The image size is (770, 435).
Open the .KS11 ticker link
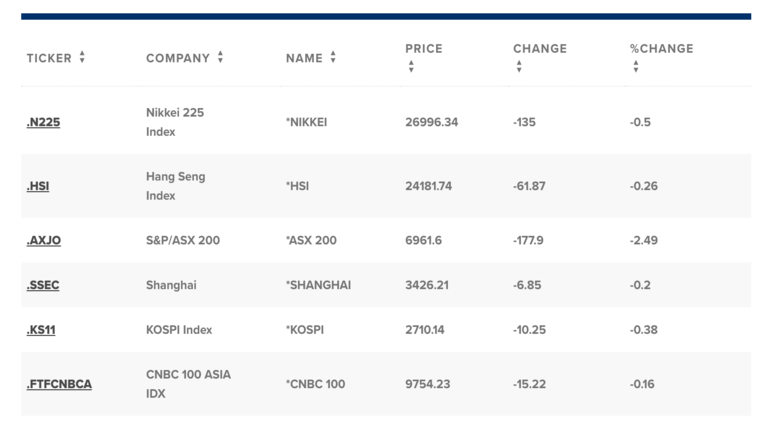41,330
